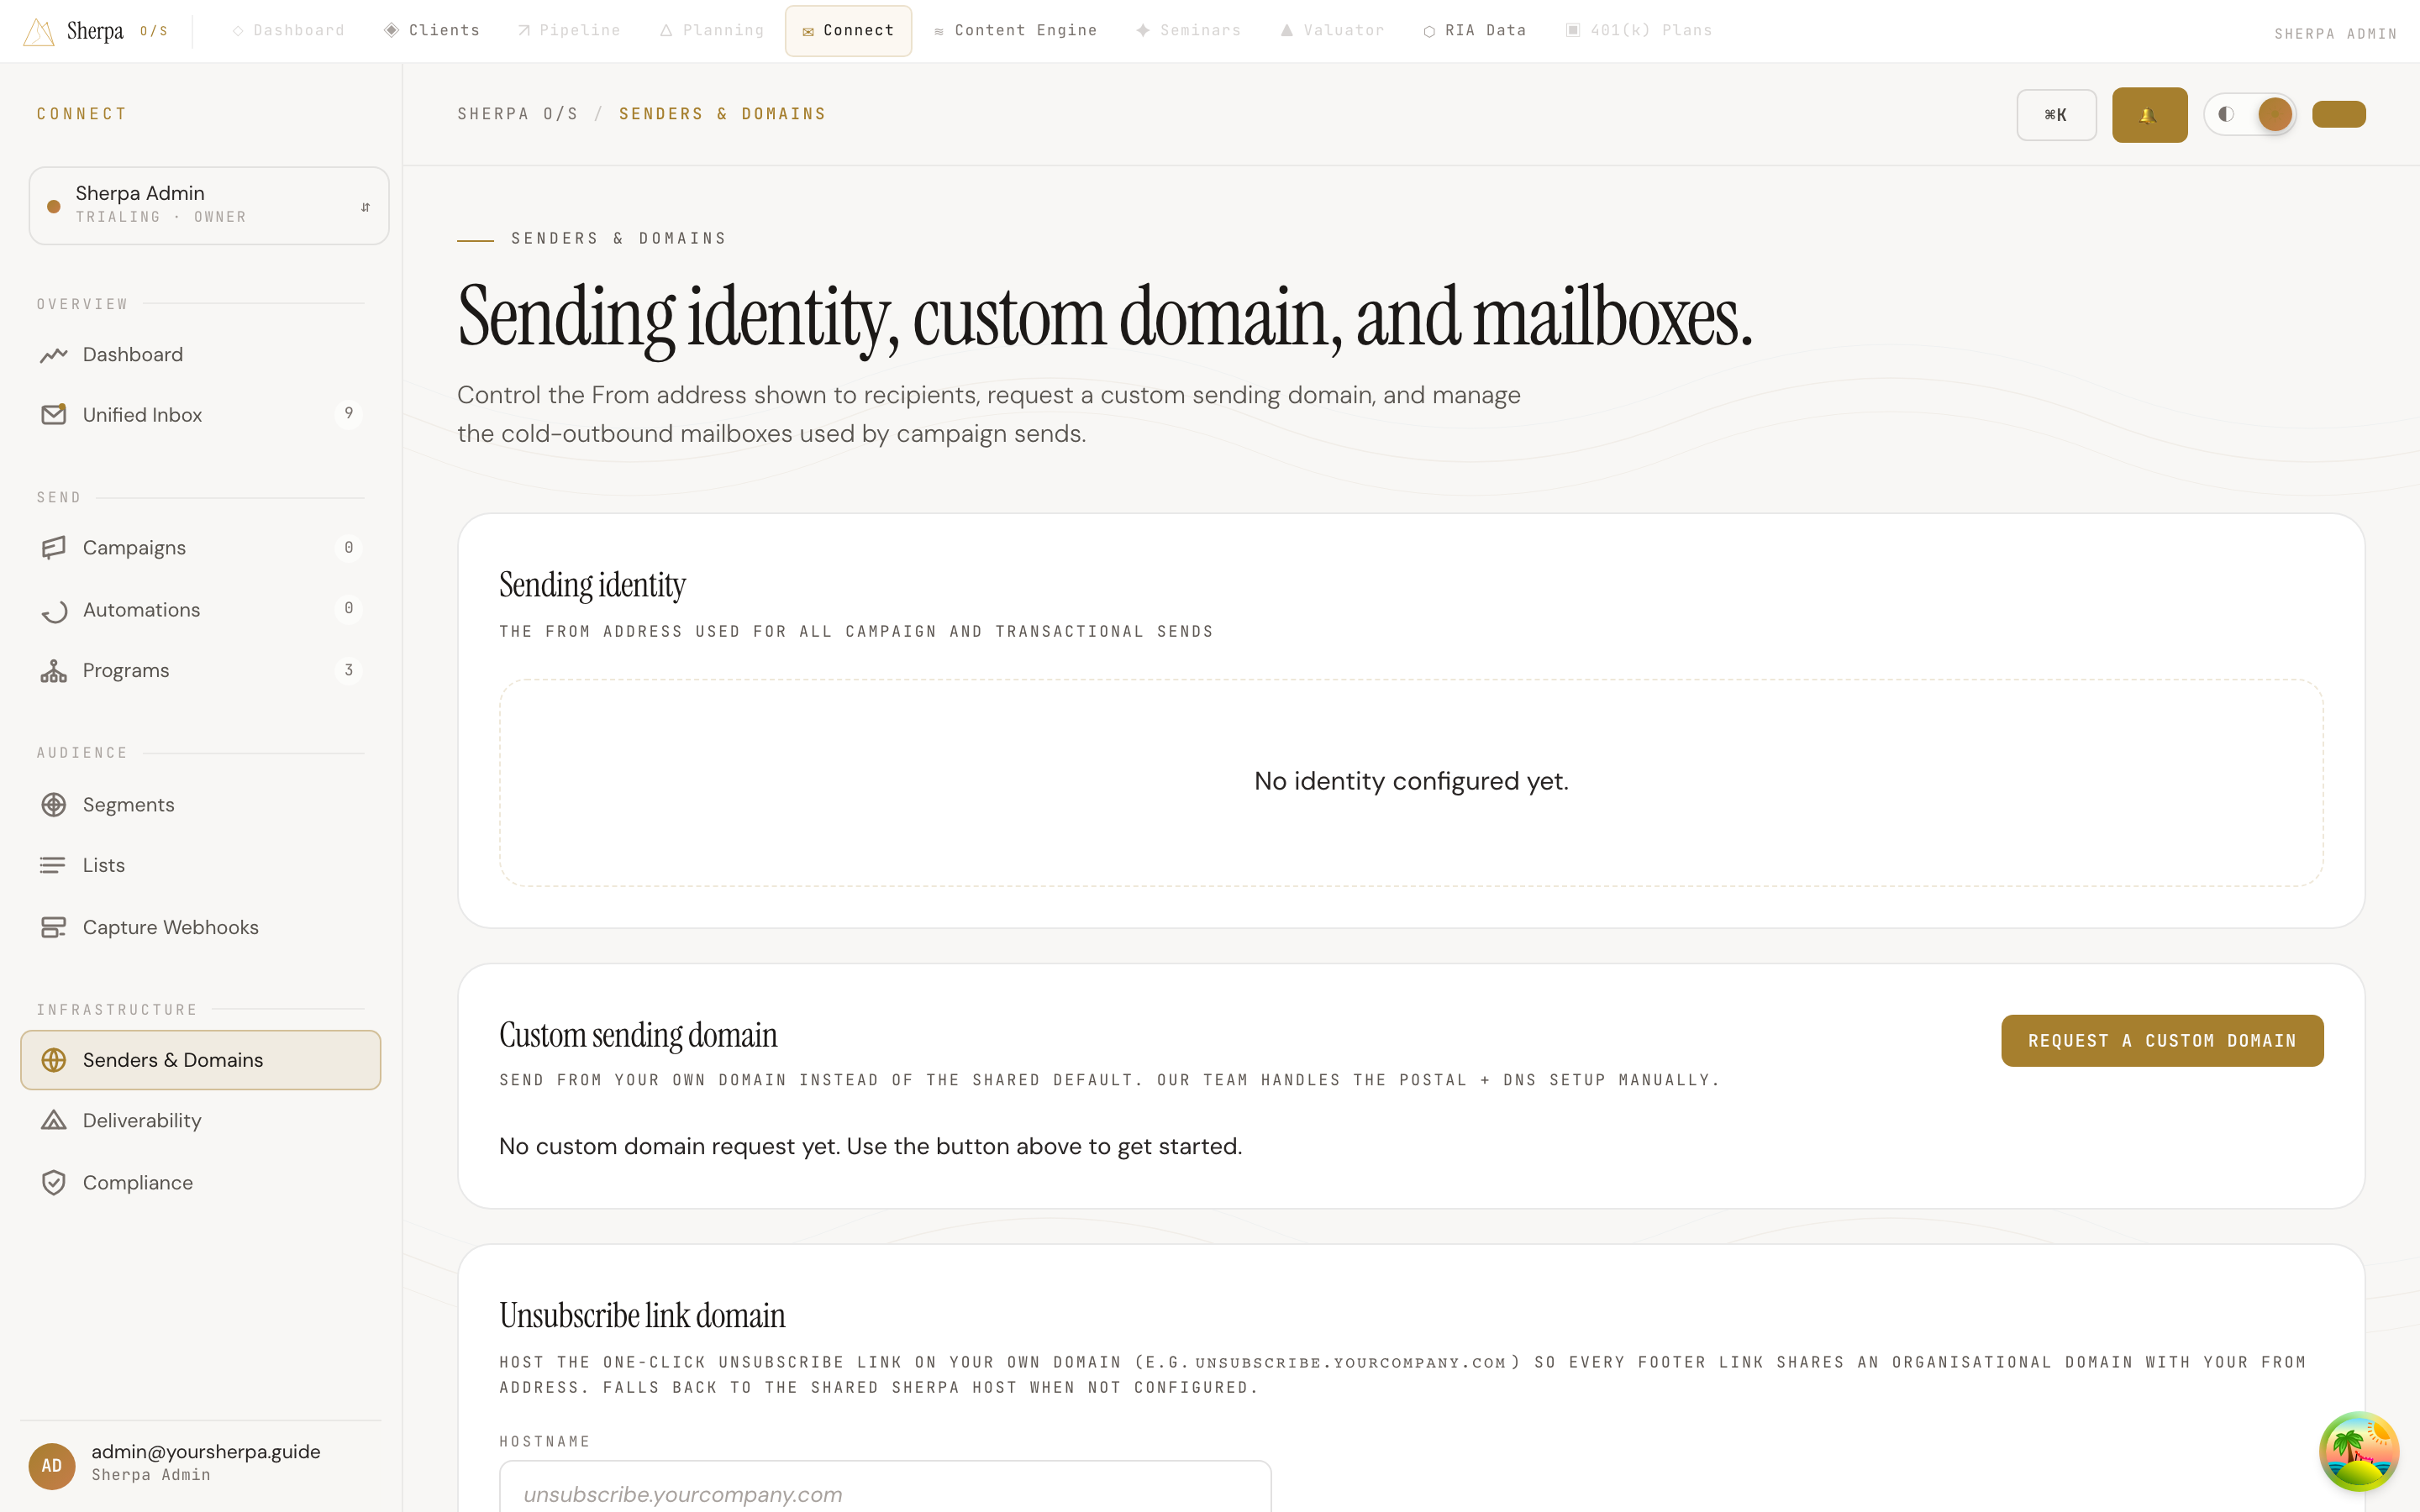Click the blank gold pill button

(2339, 114)
